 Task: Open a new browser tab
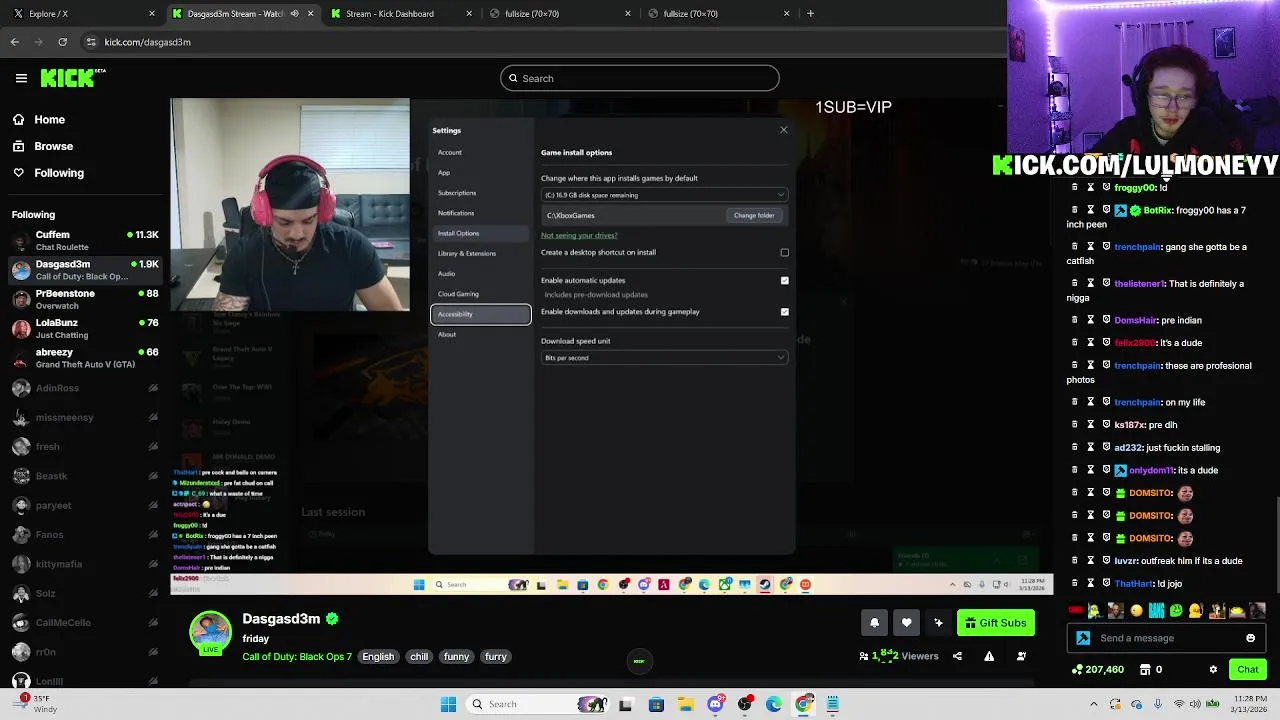tap(810, 14)
